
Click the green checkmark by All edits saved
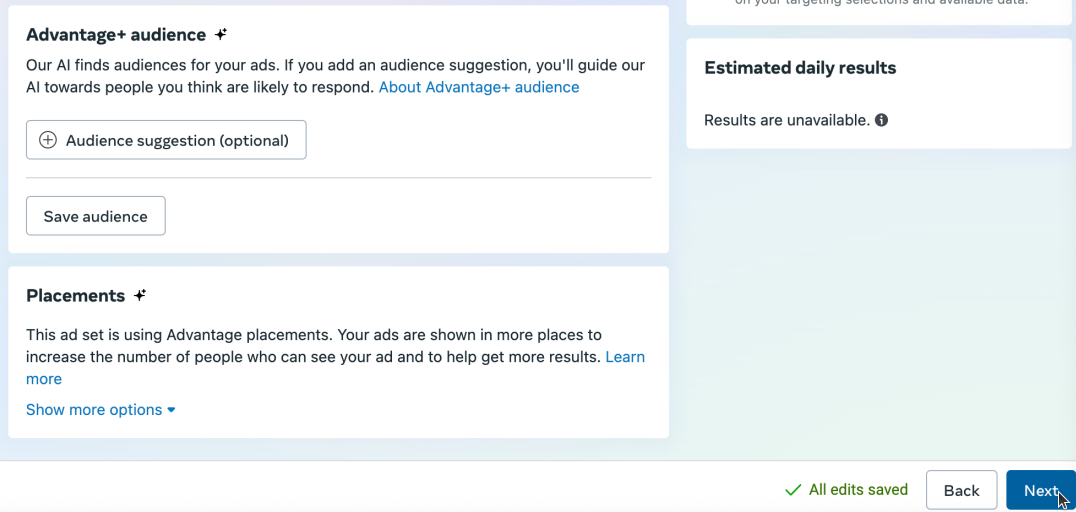pos(793,490)
